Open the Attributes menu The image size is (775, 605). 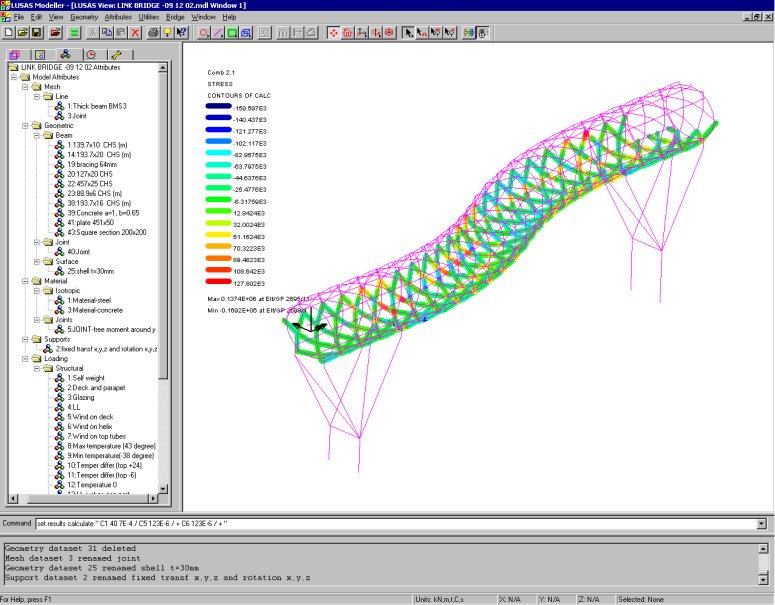pyautogui.click(x=117, y=17)
